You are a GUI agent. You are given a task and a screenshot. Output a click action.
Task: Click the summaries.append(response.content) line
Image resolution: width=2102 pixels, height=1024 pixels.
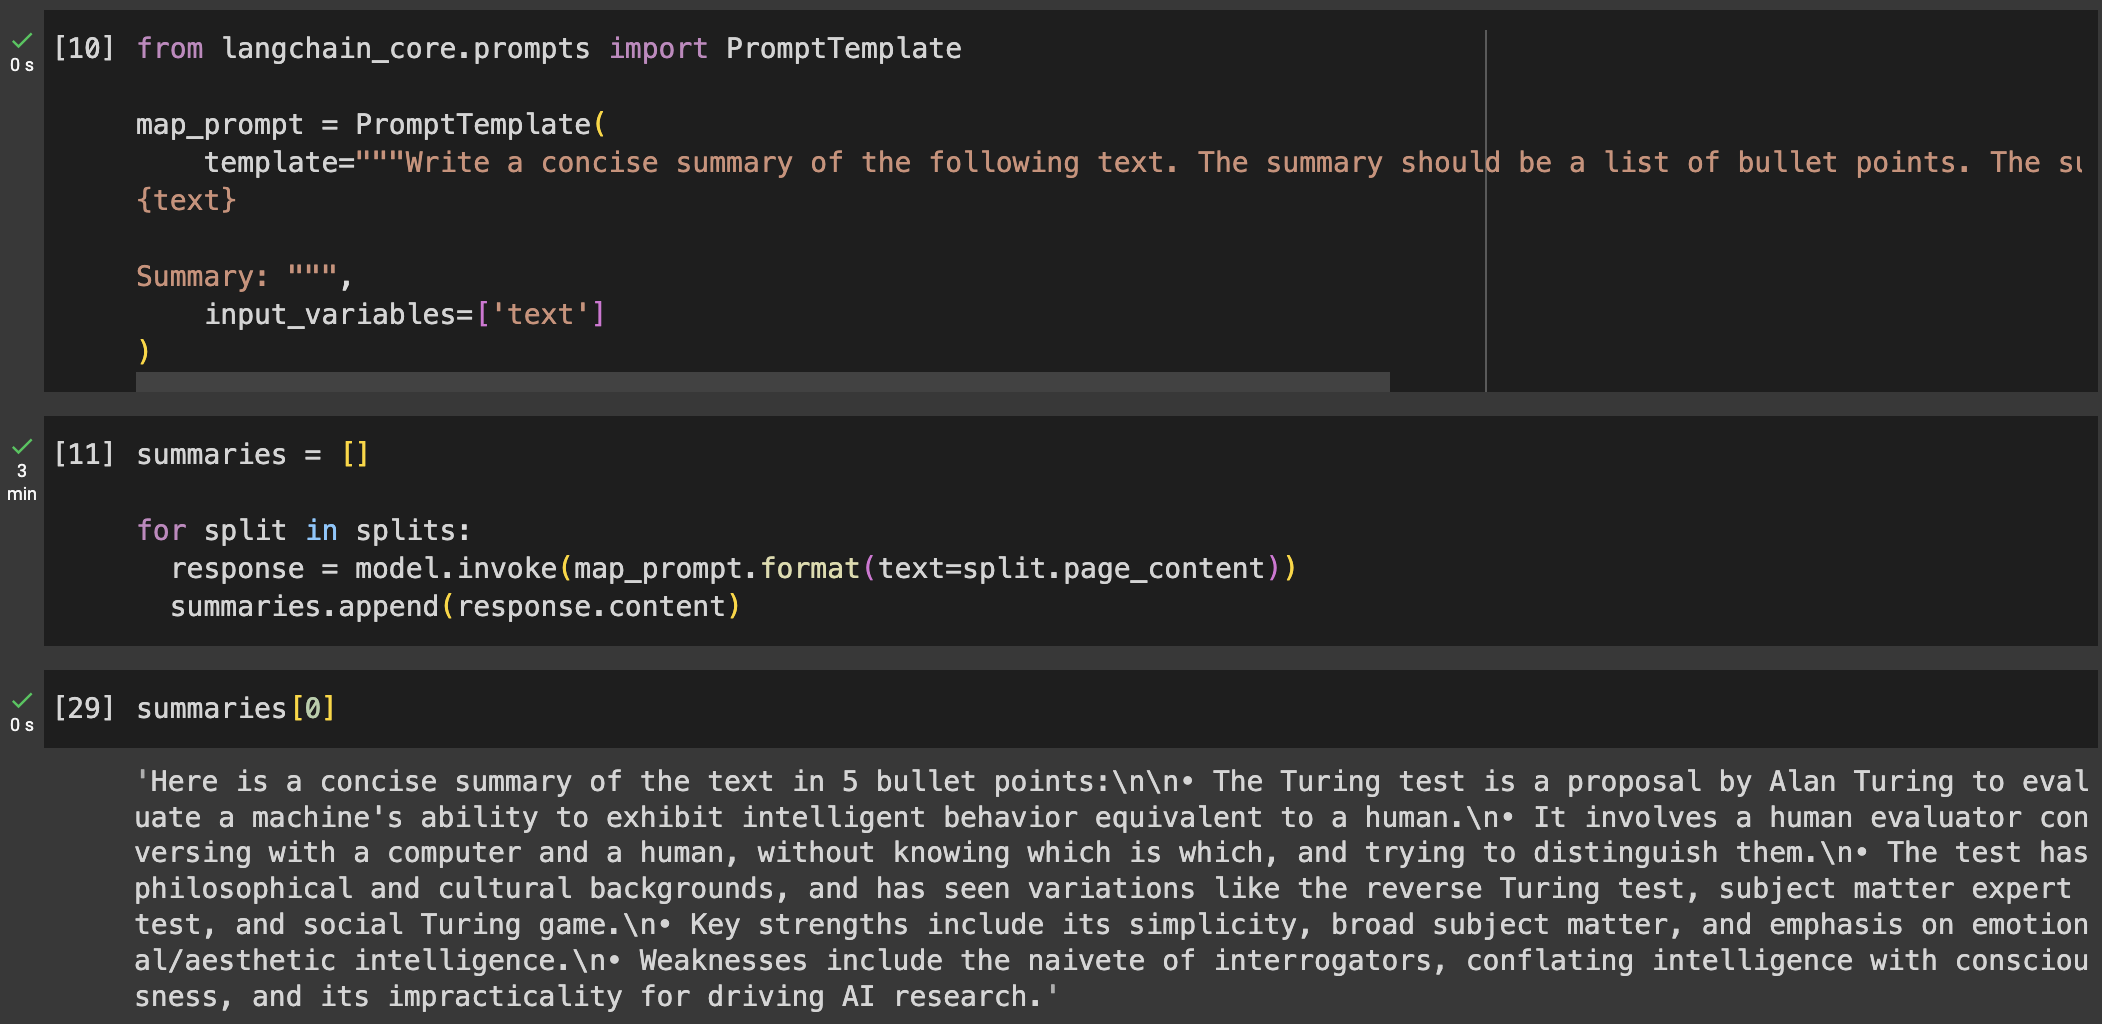(x=454, y=606)
